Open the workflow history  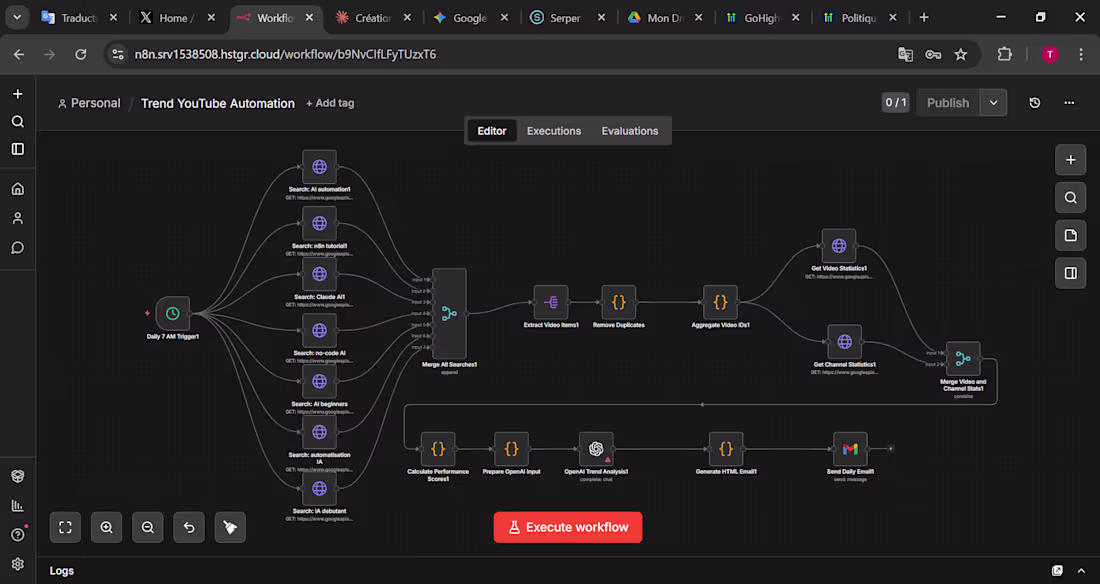pyautogui.click(x=1035, y=102)
